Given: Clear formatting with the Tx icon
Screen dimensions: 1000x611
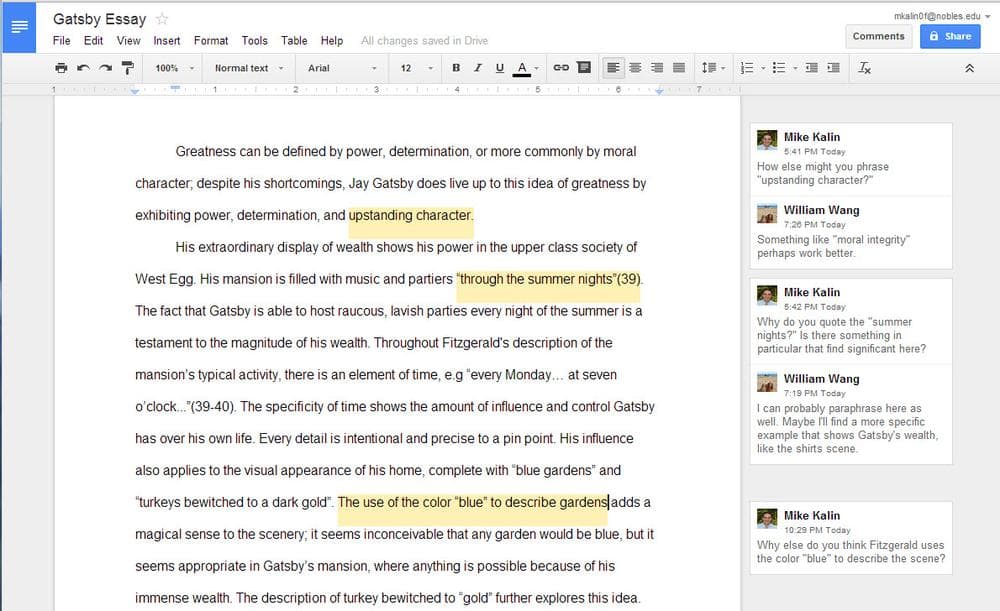Looking at the screenshot, I should pyautogui.click(x=864, y=68).
